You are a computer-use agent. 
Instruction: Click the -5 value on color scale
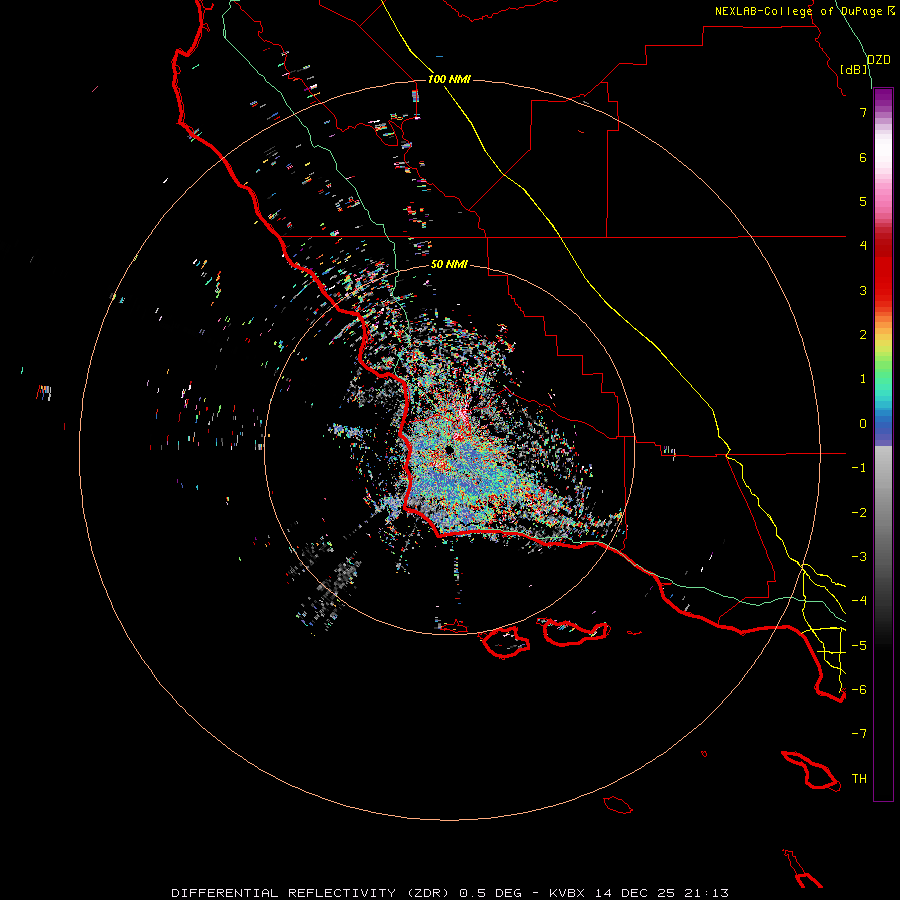859,646
